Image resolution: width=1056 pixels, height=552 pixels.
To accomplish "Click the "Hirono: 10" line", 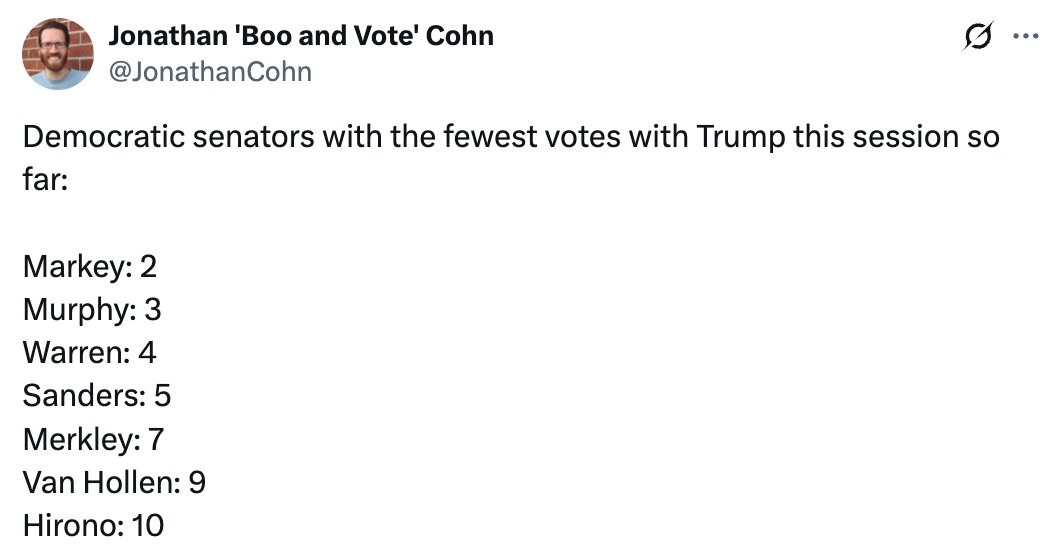I will click(93, 525).
